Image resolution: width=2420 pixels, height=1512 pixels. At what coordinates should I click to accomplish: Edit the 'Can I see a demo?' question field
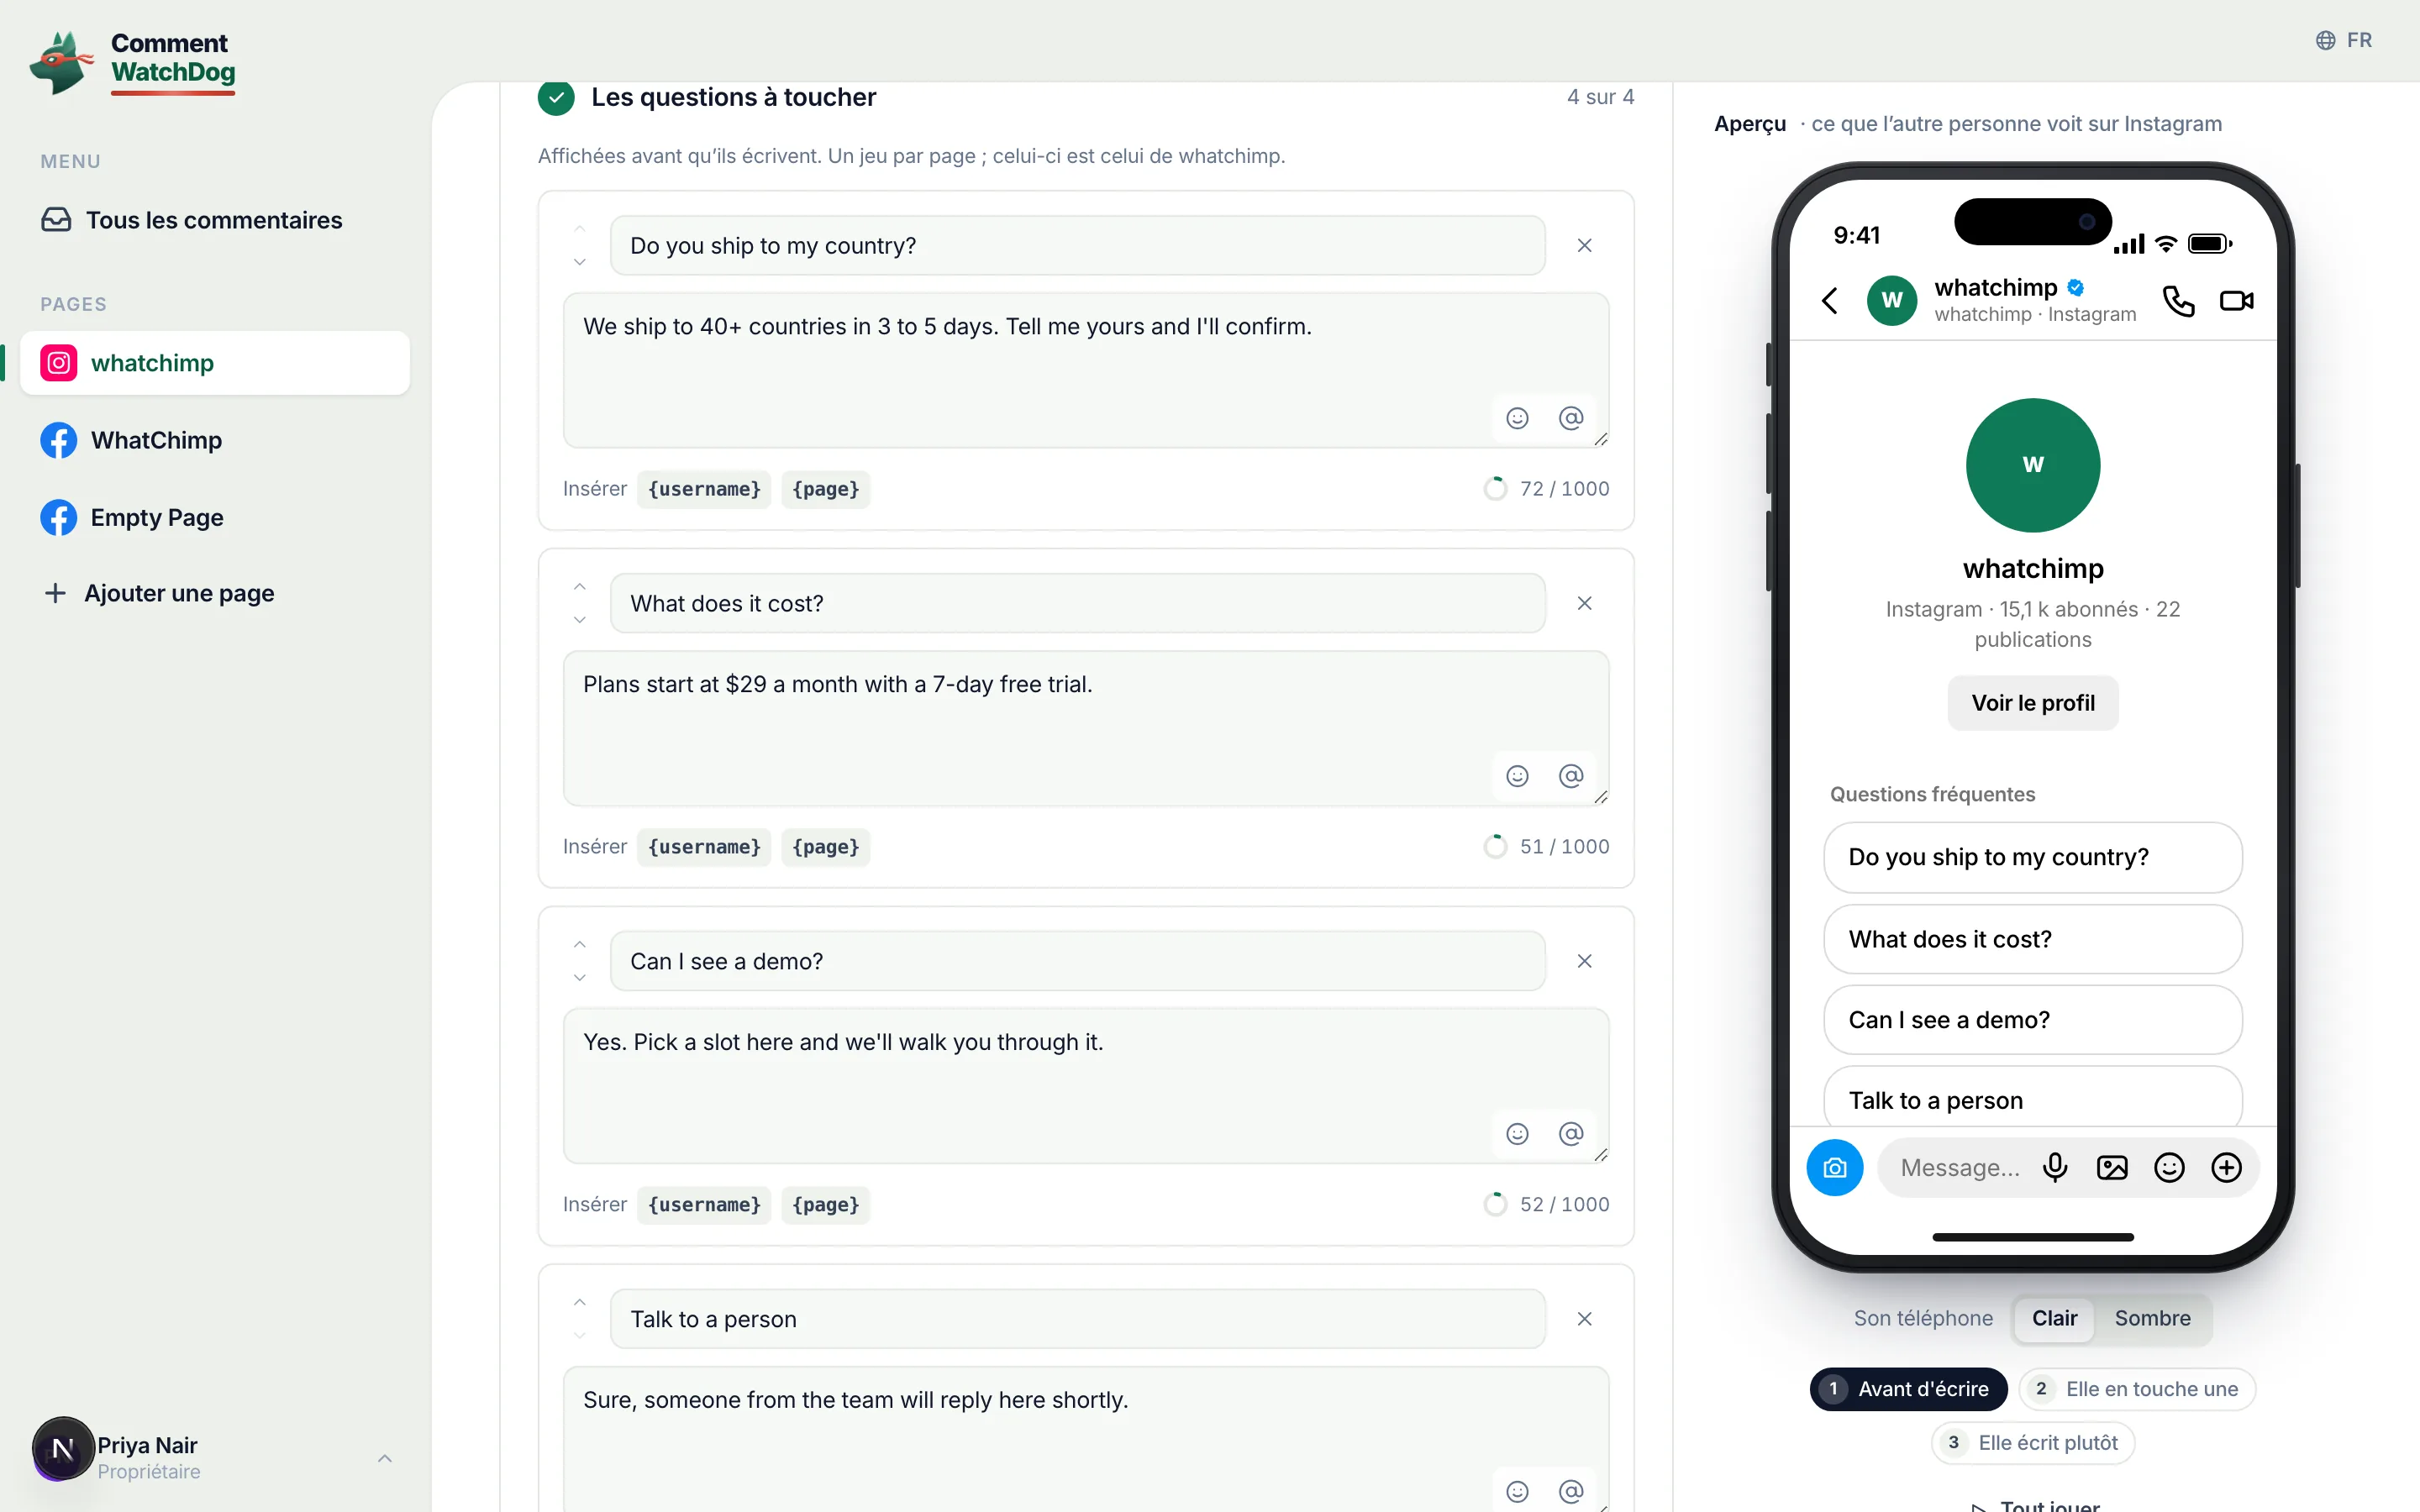coord(1077,962)
